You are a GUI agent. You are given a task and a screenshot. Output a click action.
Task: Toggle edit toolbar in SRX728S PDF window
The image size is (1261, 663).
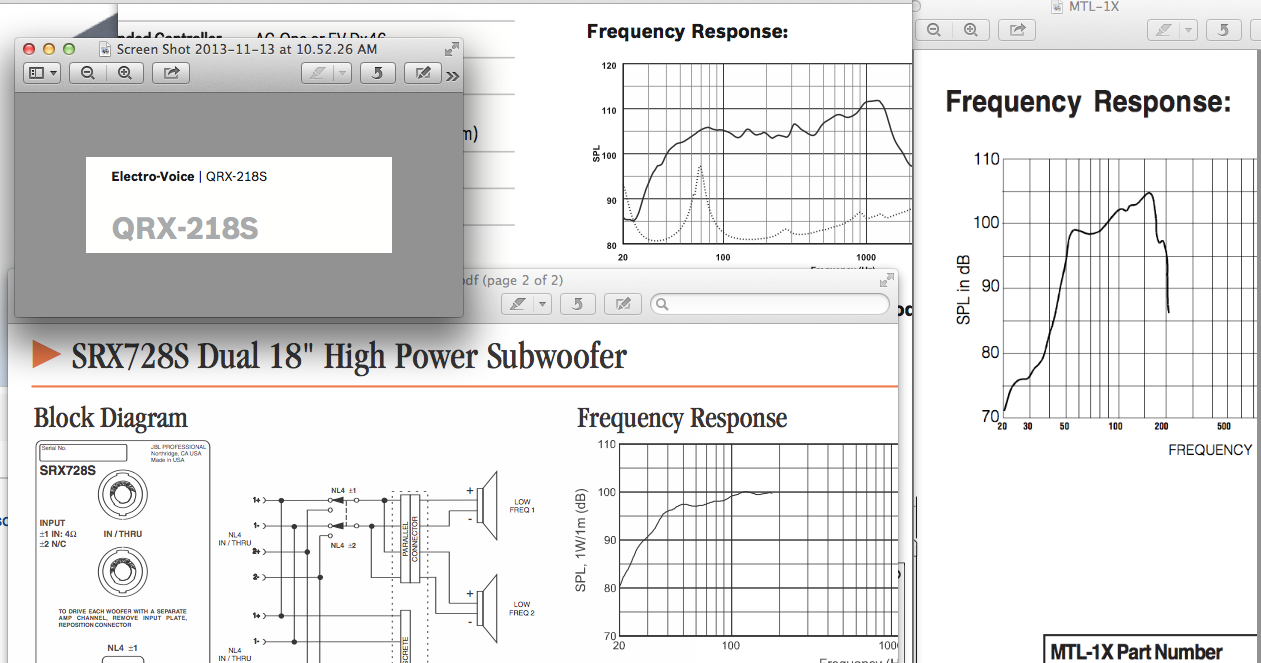tap(623, 304)
